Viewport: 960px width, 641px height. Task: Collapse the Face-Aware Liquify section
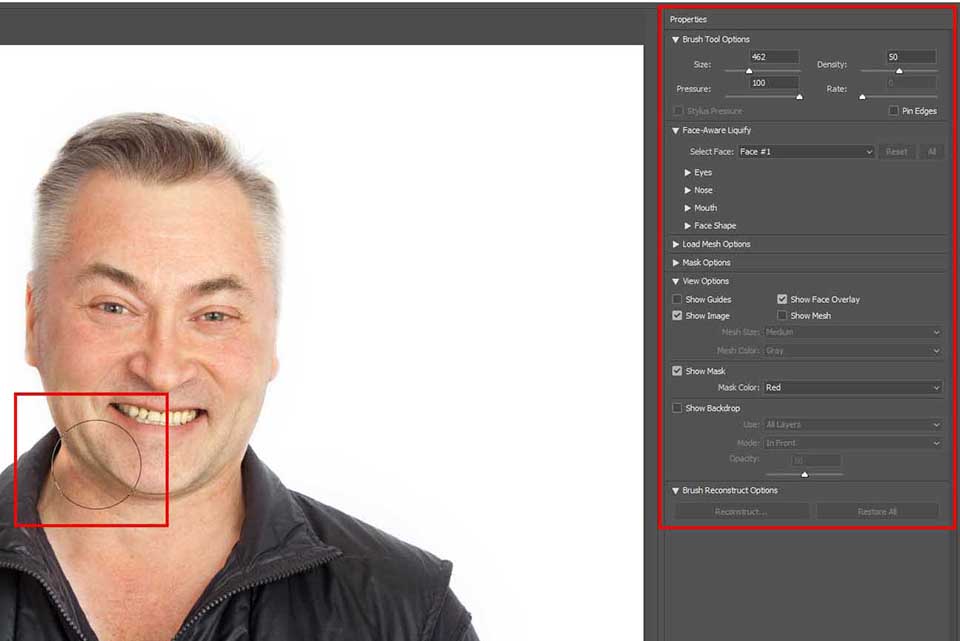click(677, 130)
